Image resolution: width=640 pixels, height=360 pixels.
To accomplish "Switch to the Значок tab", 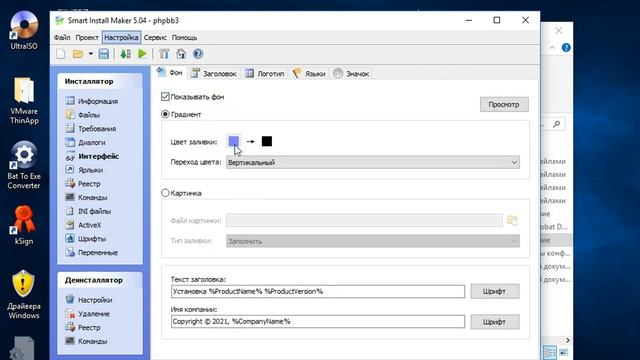I will [351, 73].
